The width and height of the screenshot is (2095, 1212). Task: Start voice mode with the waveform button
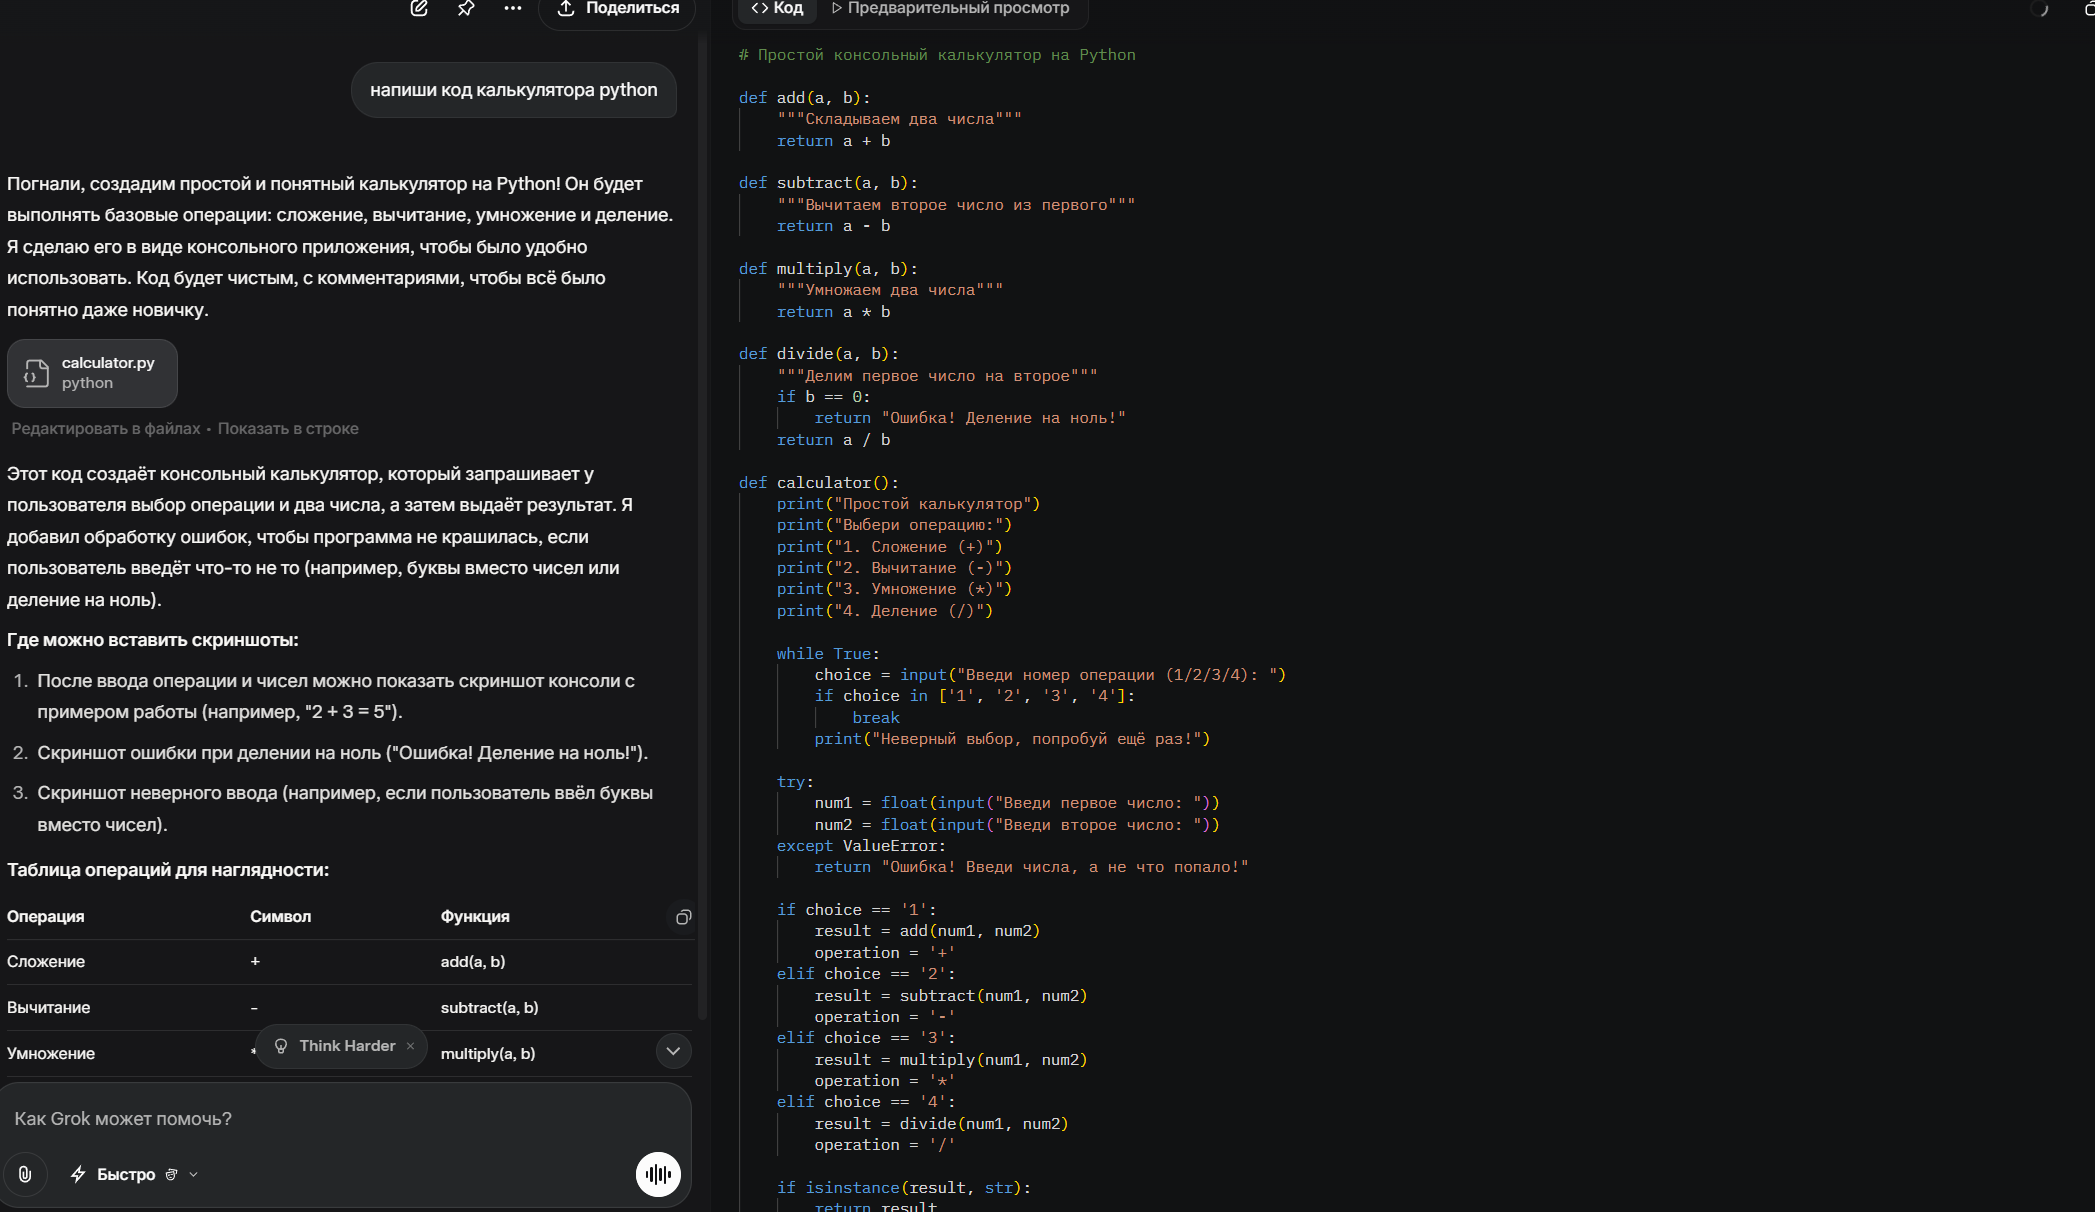[x=658, y=1174]
